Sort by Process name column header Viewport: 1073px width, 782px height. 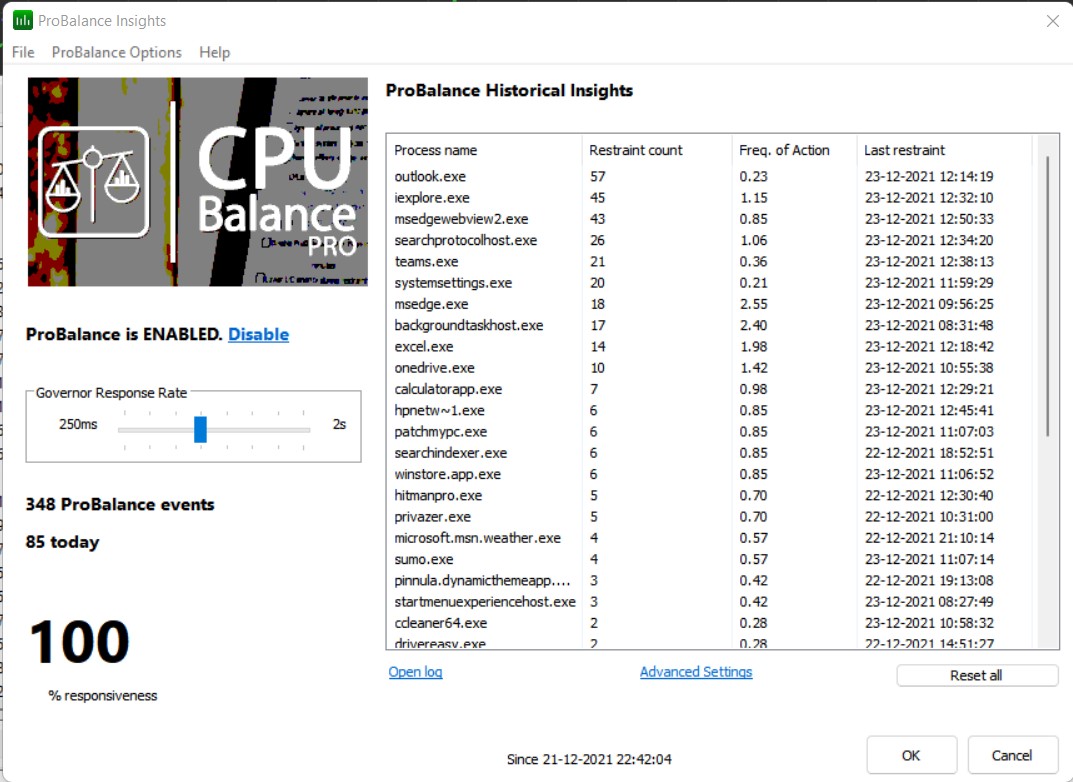click(x=484, y=151)
